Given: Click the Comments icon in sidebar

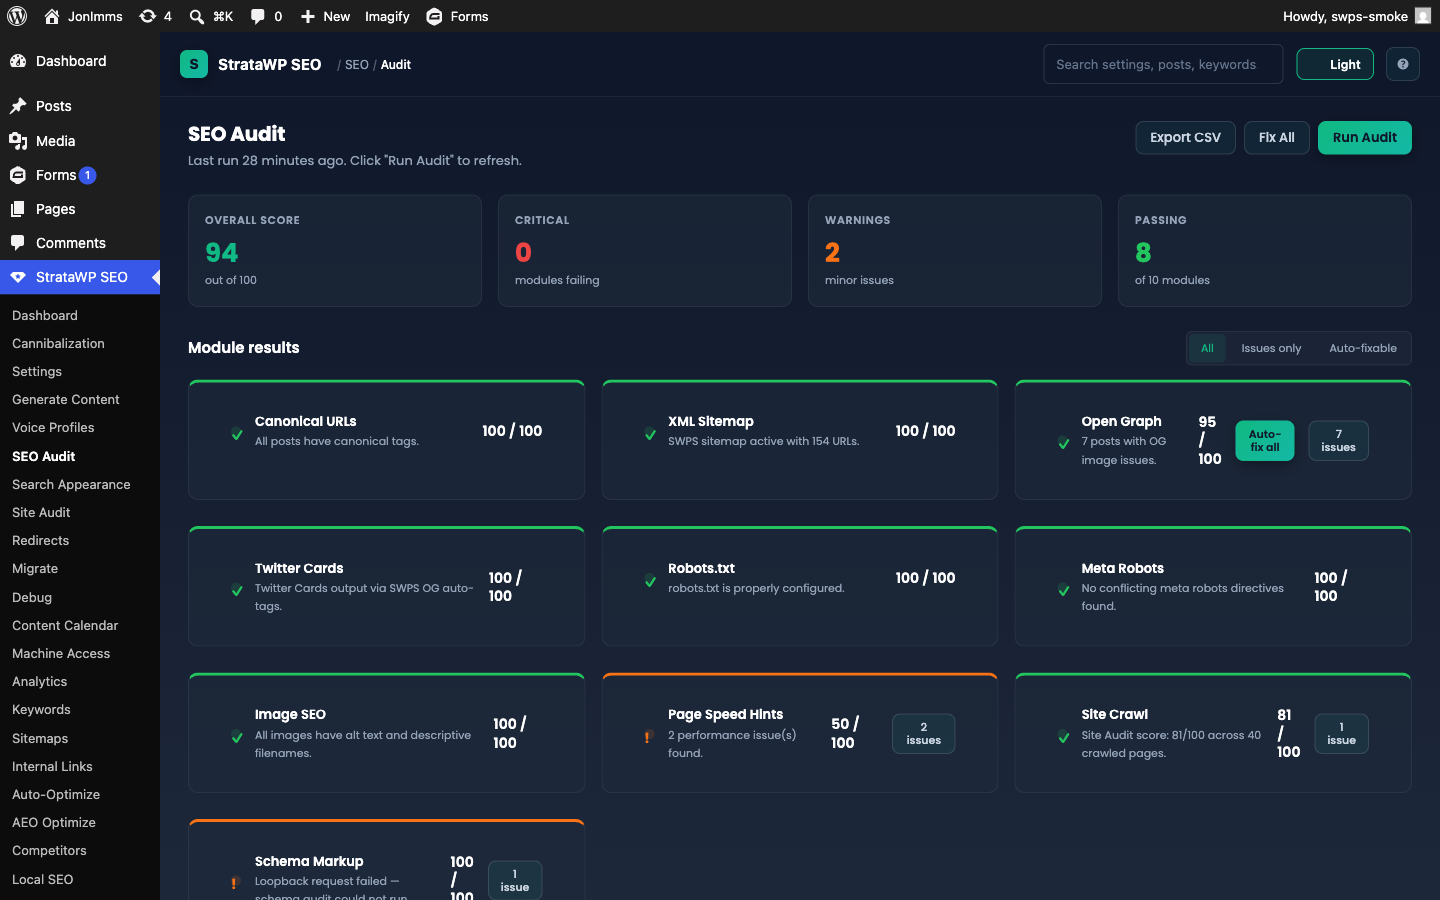Looking at the screenshot, I should point(18,243).
